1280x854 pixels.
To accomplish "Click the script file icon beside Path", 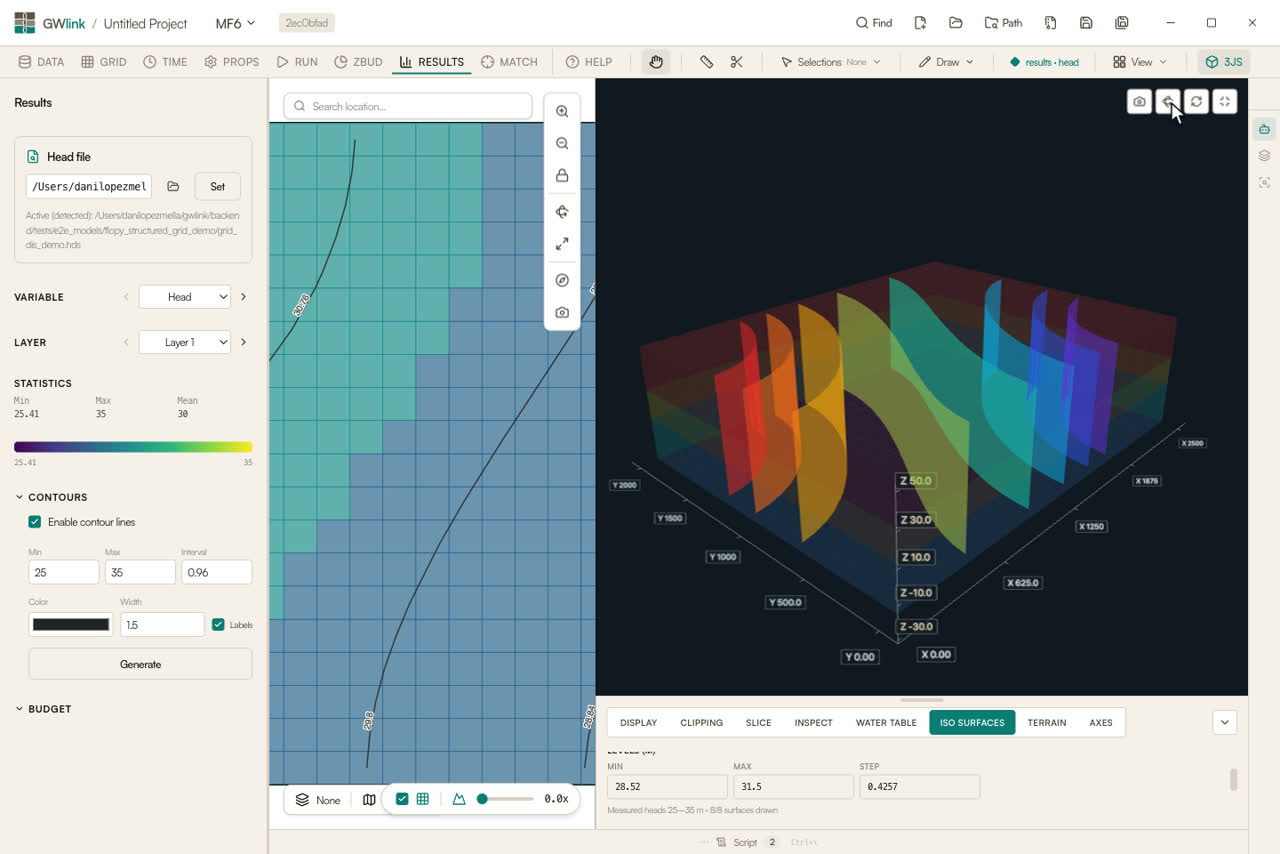I will pyautogui.click(x=1050, y=23).
